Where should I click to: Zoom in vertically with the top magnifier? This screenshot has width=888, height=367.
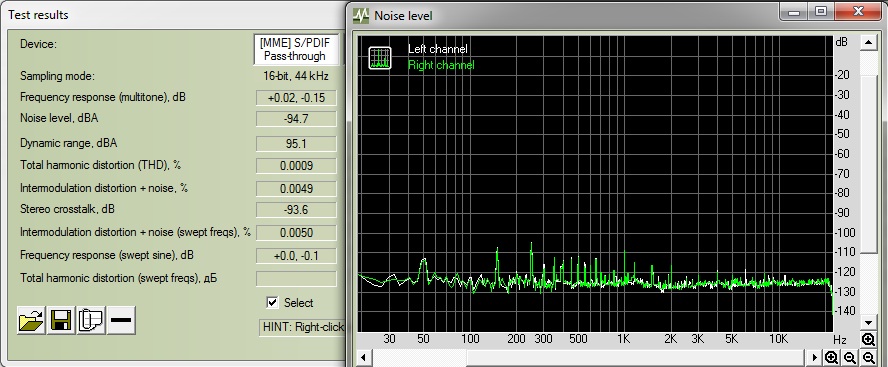(868, 339)
